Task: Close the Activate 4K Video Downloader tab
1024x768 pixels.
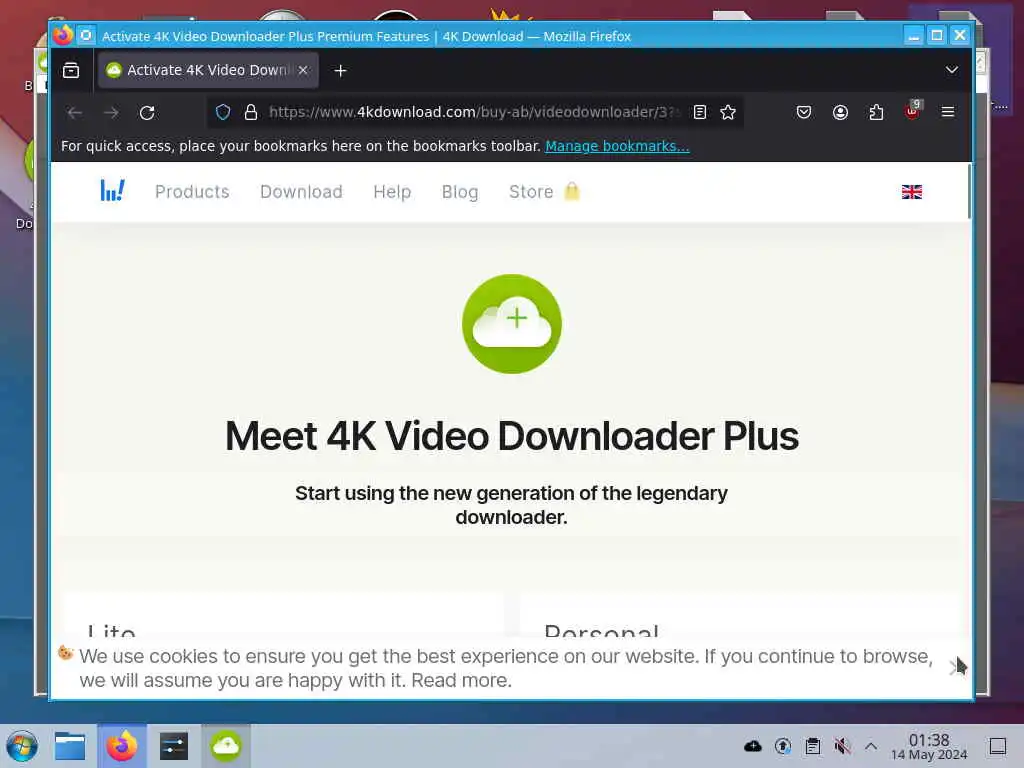Action: pyautogui.click(x=303, y=70)
